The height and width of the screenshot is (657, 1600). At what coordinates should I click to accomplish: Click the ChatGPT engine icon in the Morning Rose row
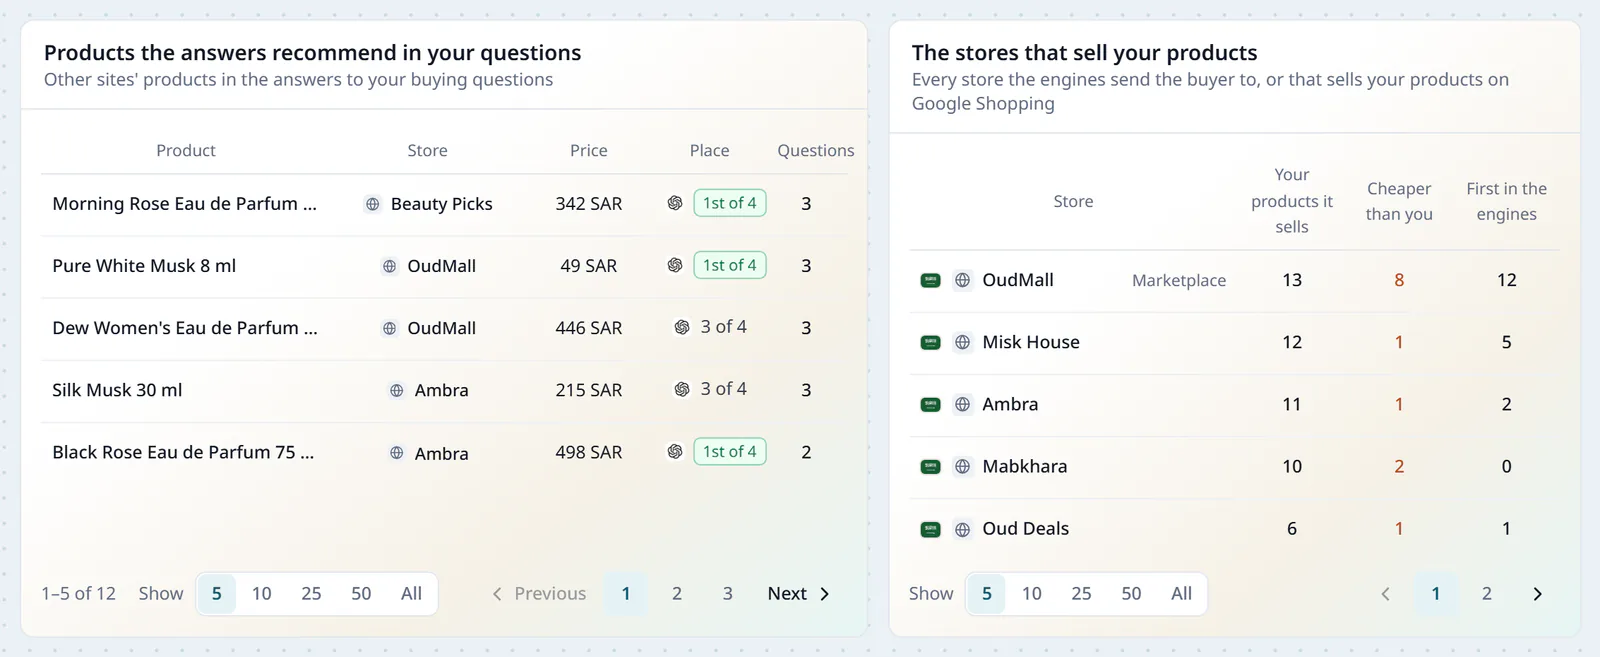tap(675, 203)
